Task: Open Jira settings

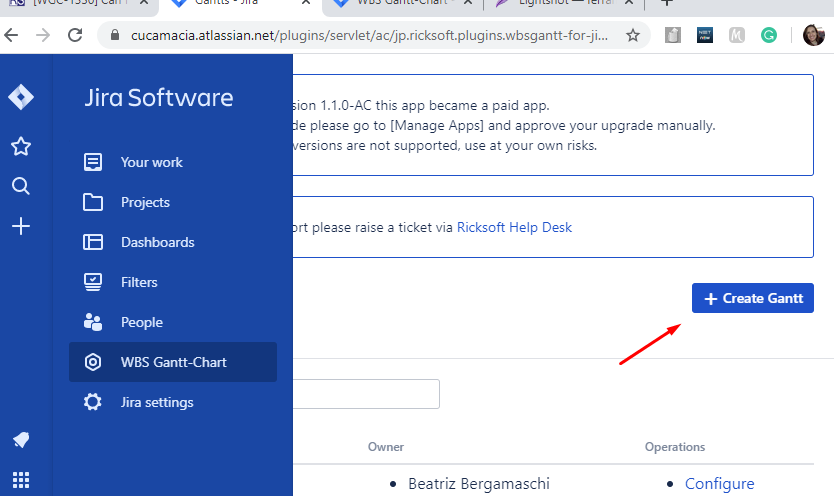Action: 157,402
